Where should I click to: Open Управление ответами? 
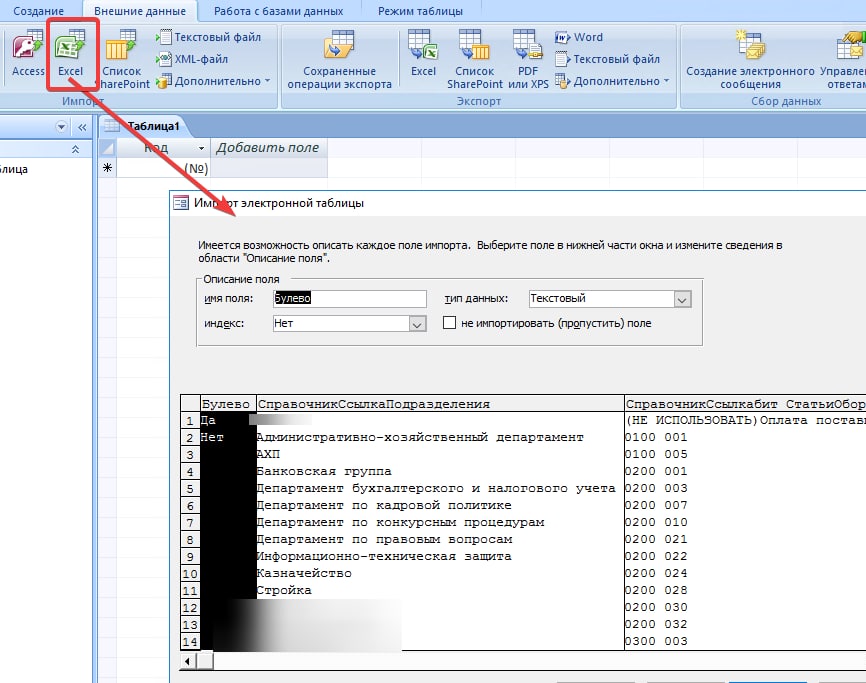[844, 60]
